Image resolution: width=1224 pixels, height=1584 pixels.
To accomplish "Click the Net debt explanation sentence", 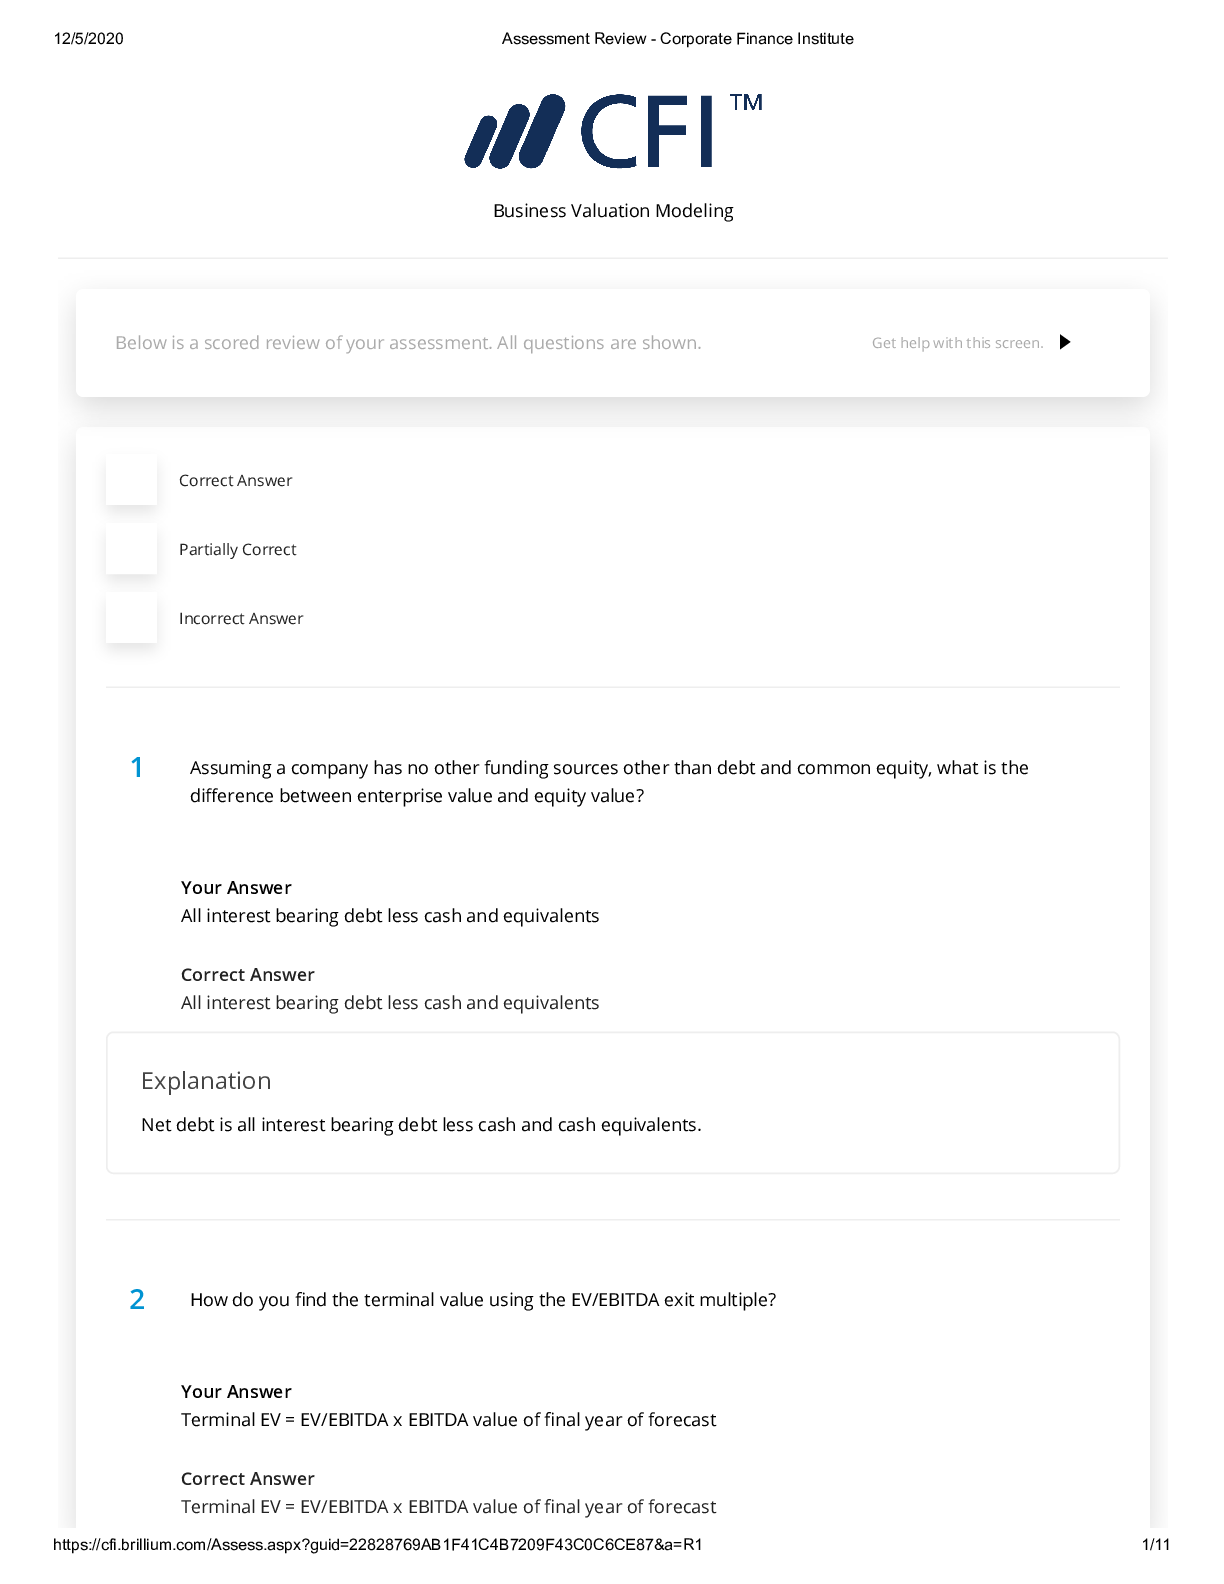I will point(421,1125).
